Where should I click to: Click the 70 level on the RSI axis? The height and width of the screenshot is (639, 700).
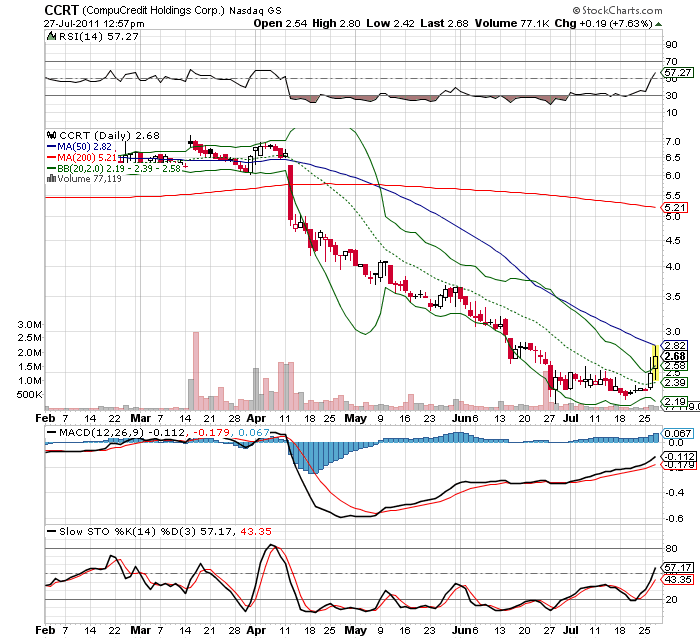(x=671, y=61)
